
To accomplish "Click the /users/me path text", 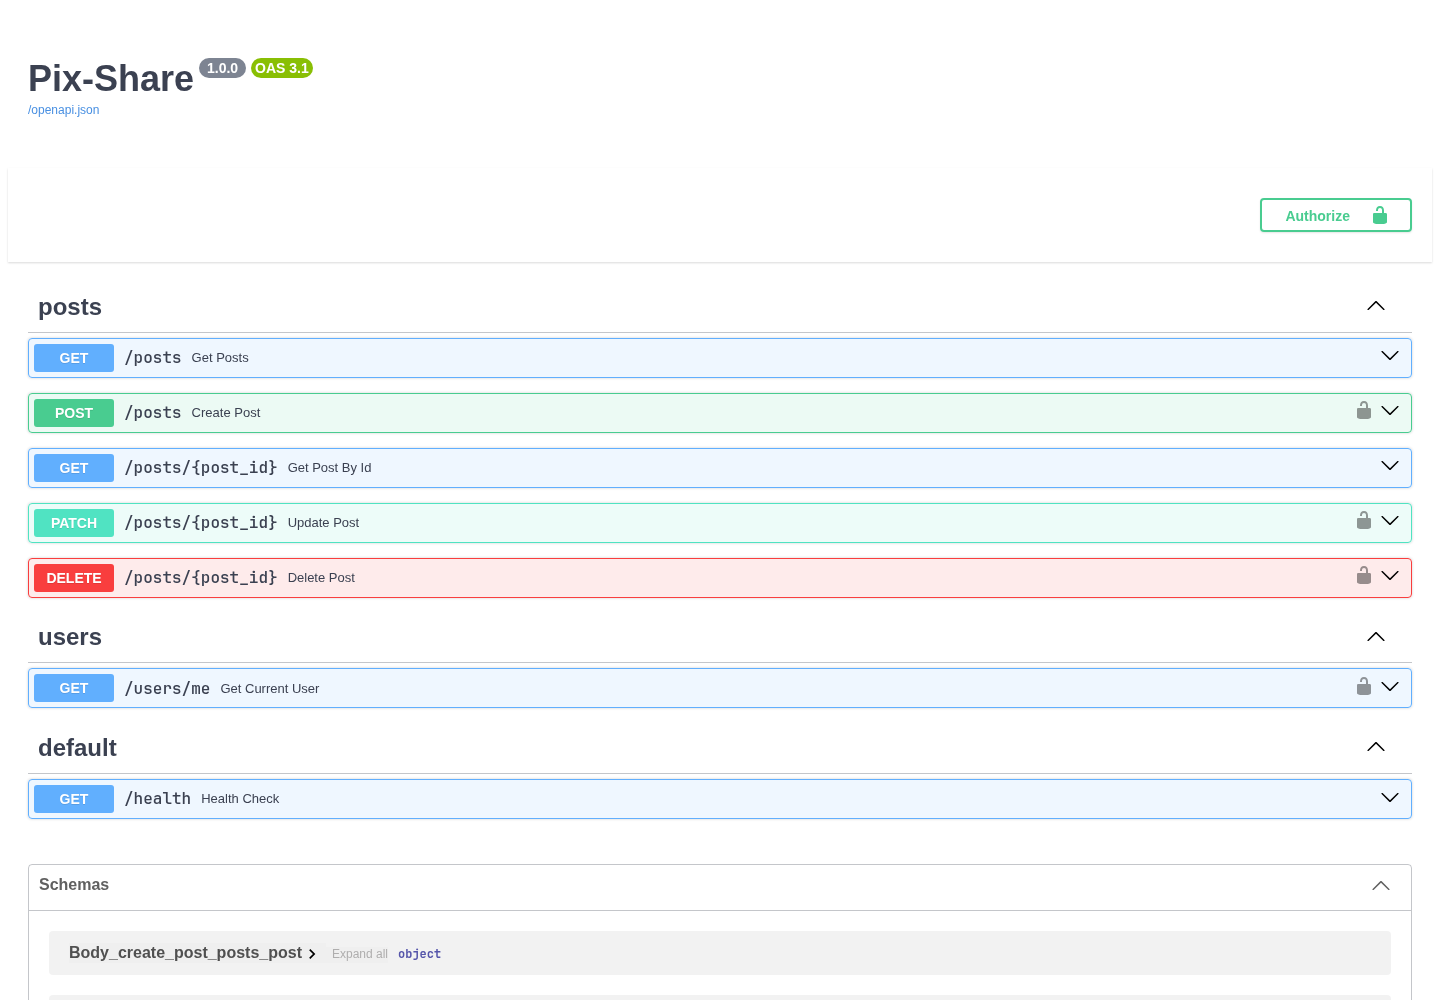I will click(x=167, y=688).
